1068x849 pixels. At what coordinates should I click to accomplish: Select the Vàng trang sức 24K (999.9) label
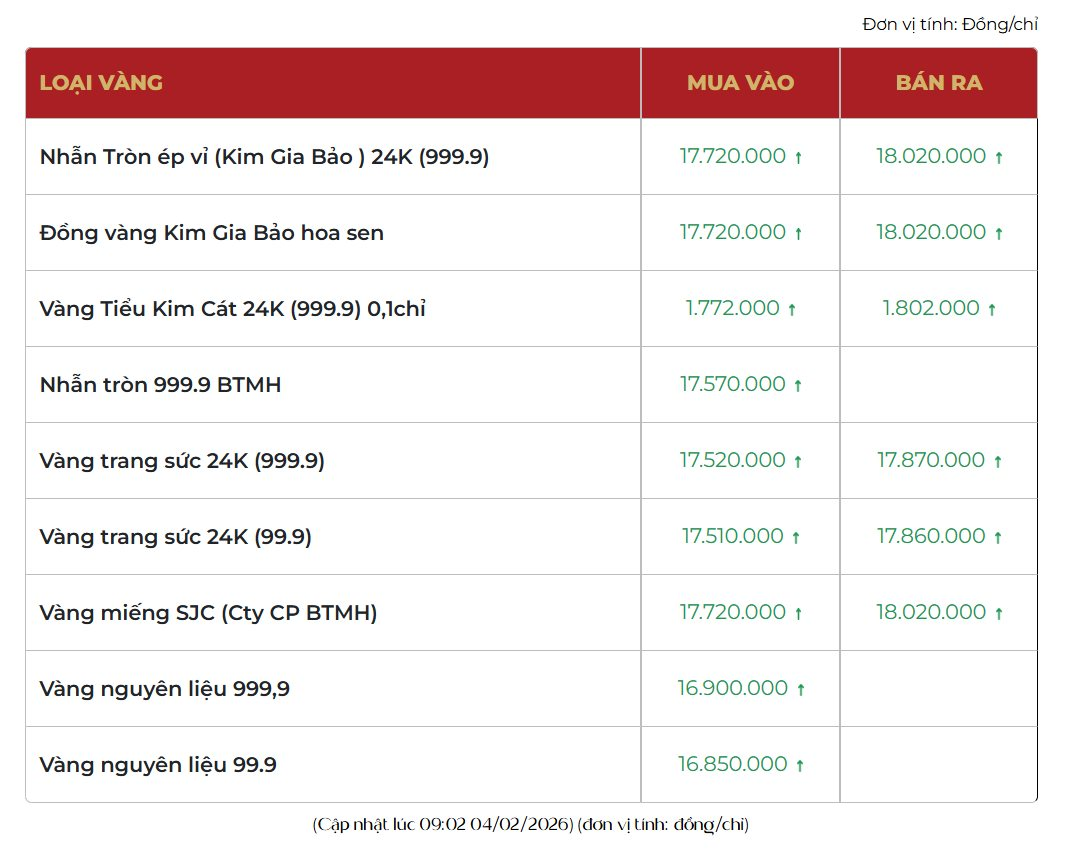tap(182, 461)
